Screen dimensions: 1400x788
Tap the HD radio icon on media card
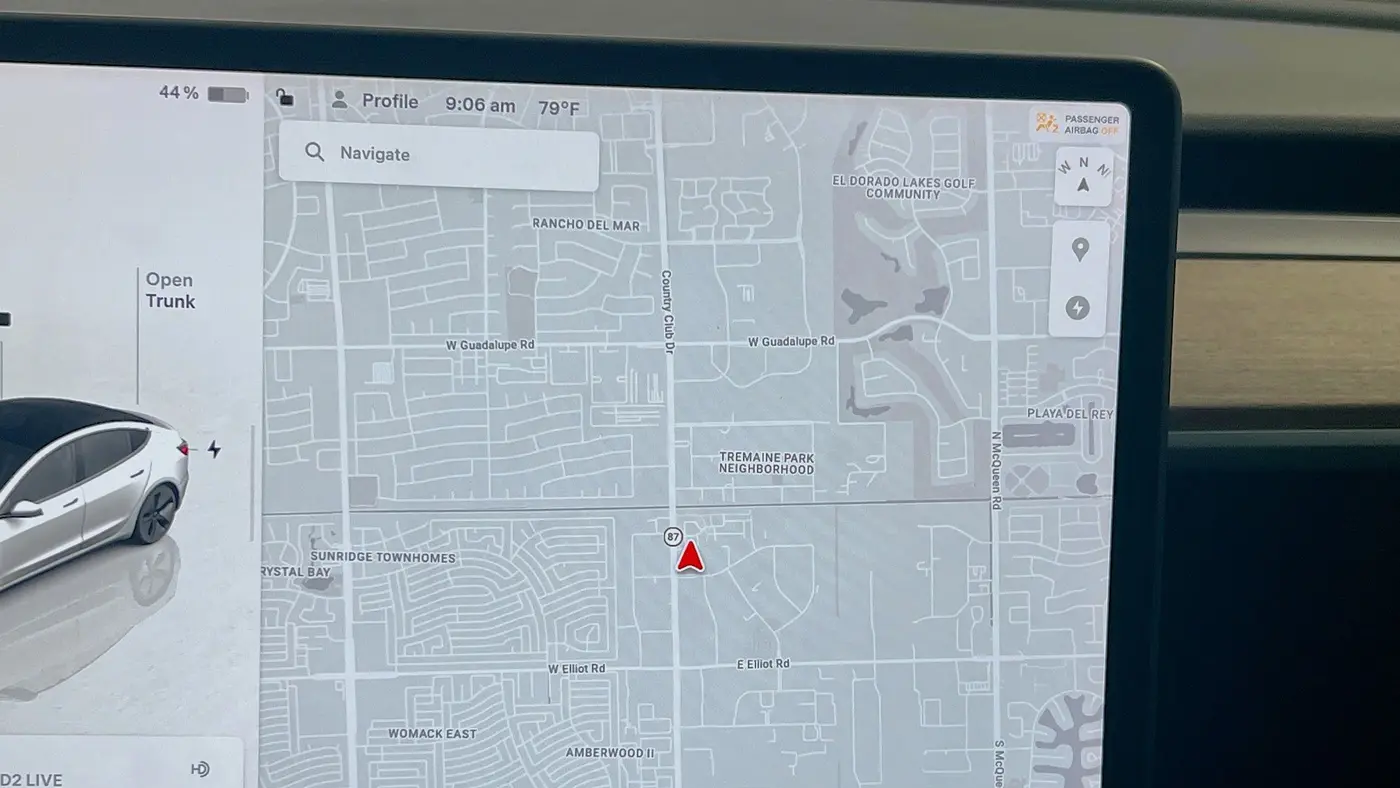click(200, 769)
